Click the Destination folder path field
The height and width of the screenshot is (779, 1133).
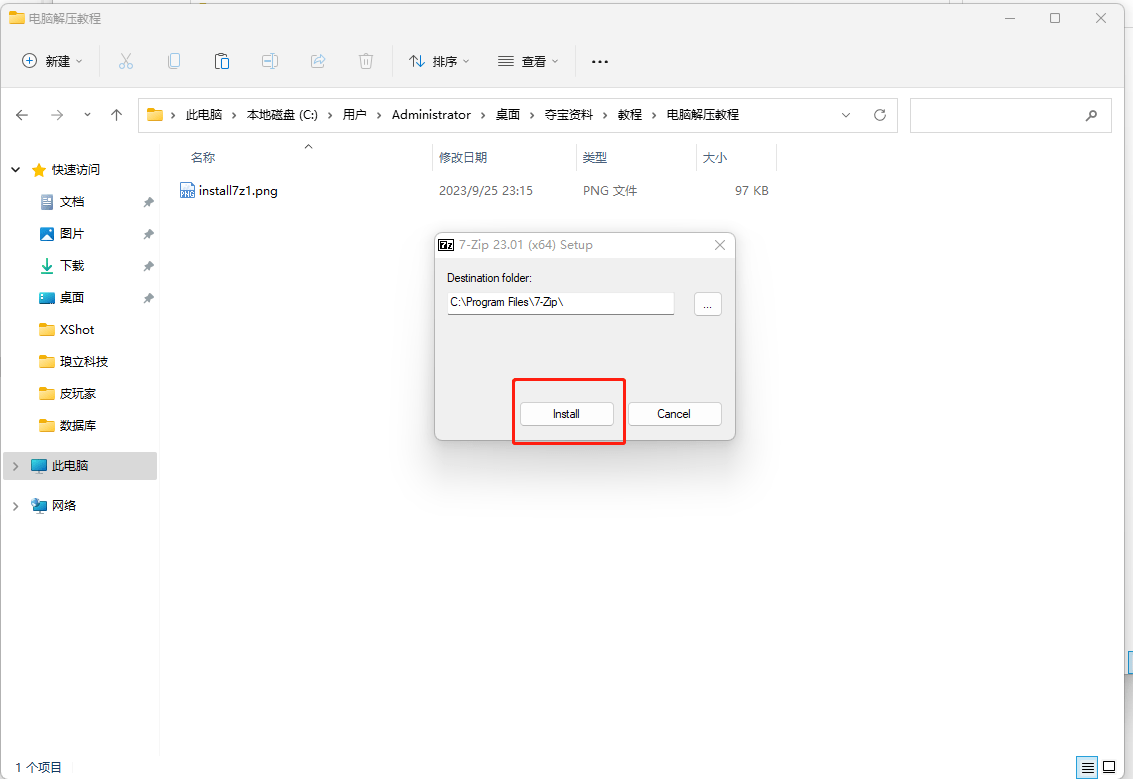560,302
